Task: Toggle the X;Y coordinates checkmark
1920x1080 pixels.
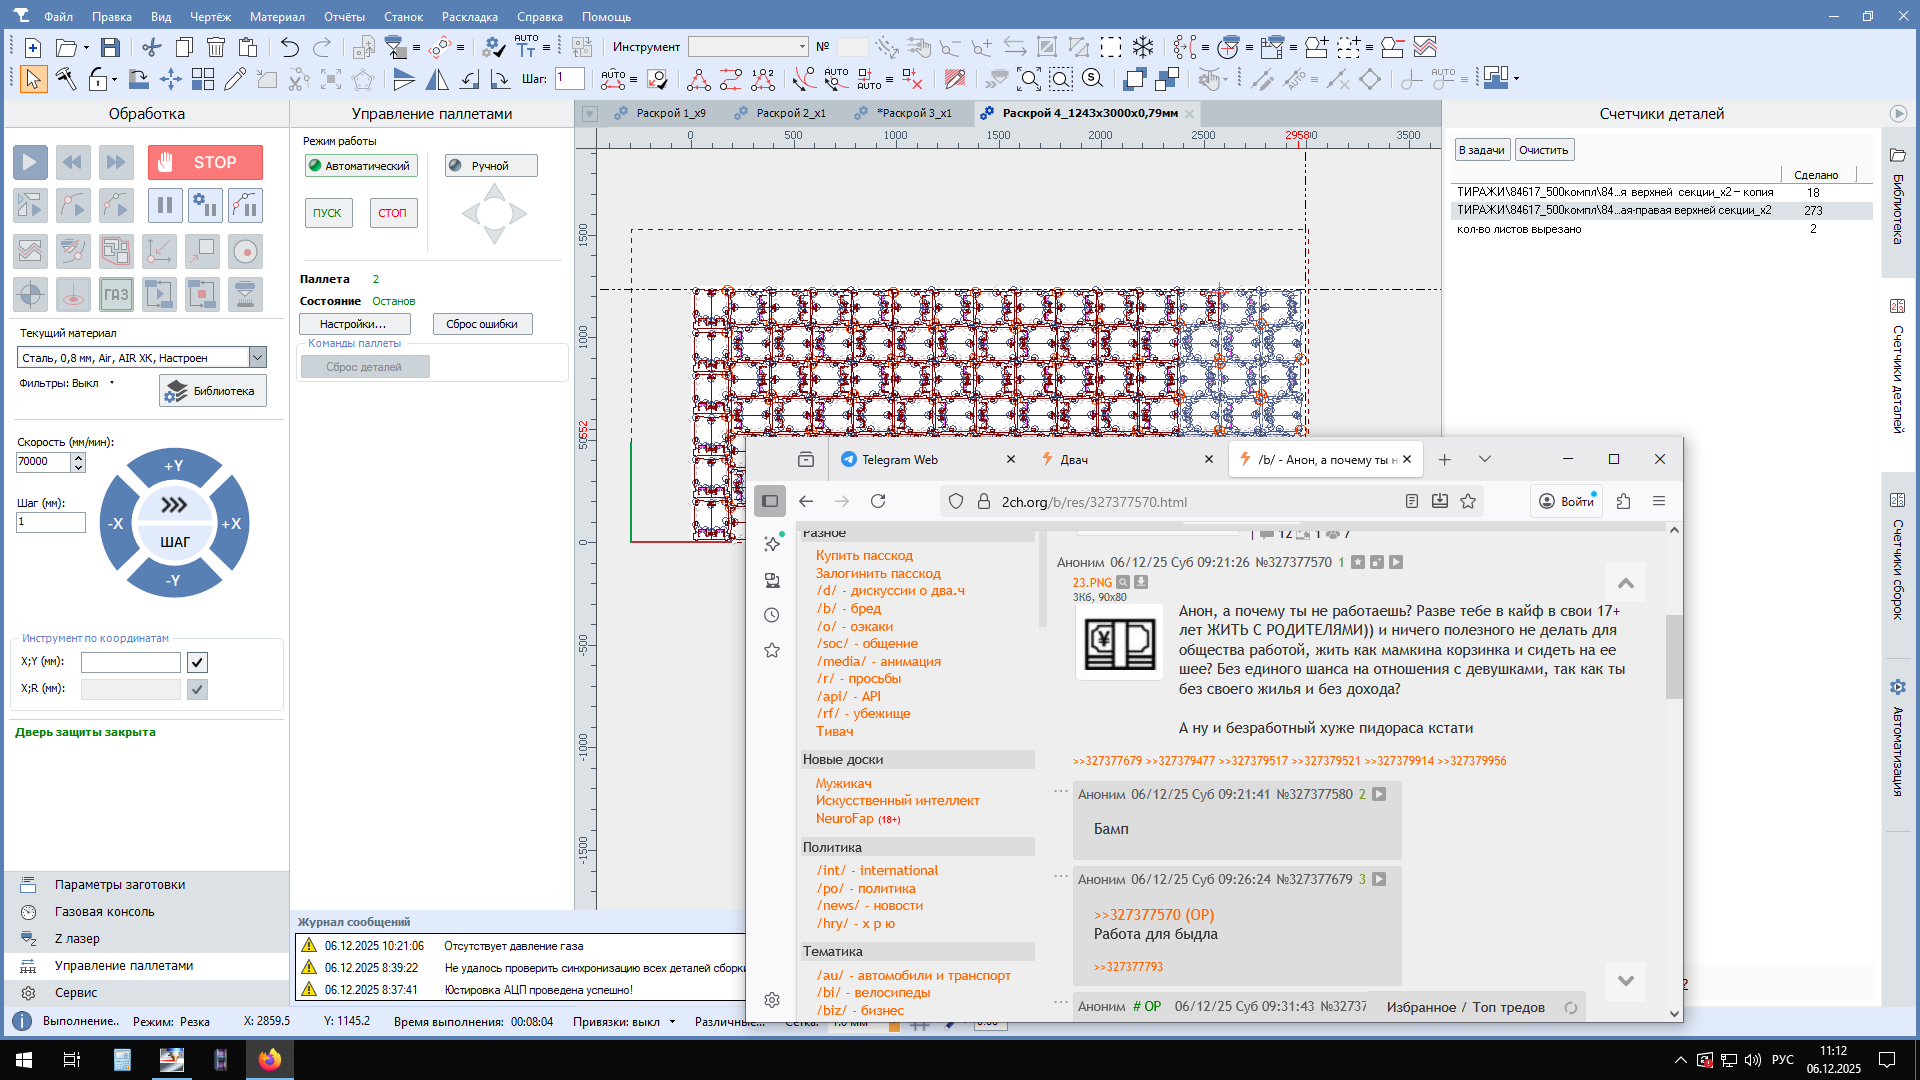Action: click(197, 662)
